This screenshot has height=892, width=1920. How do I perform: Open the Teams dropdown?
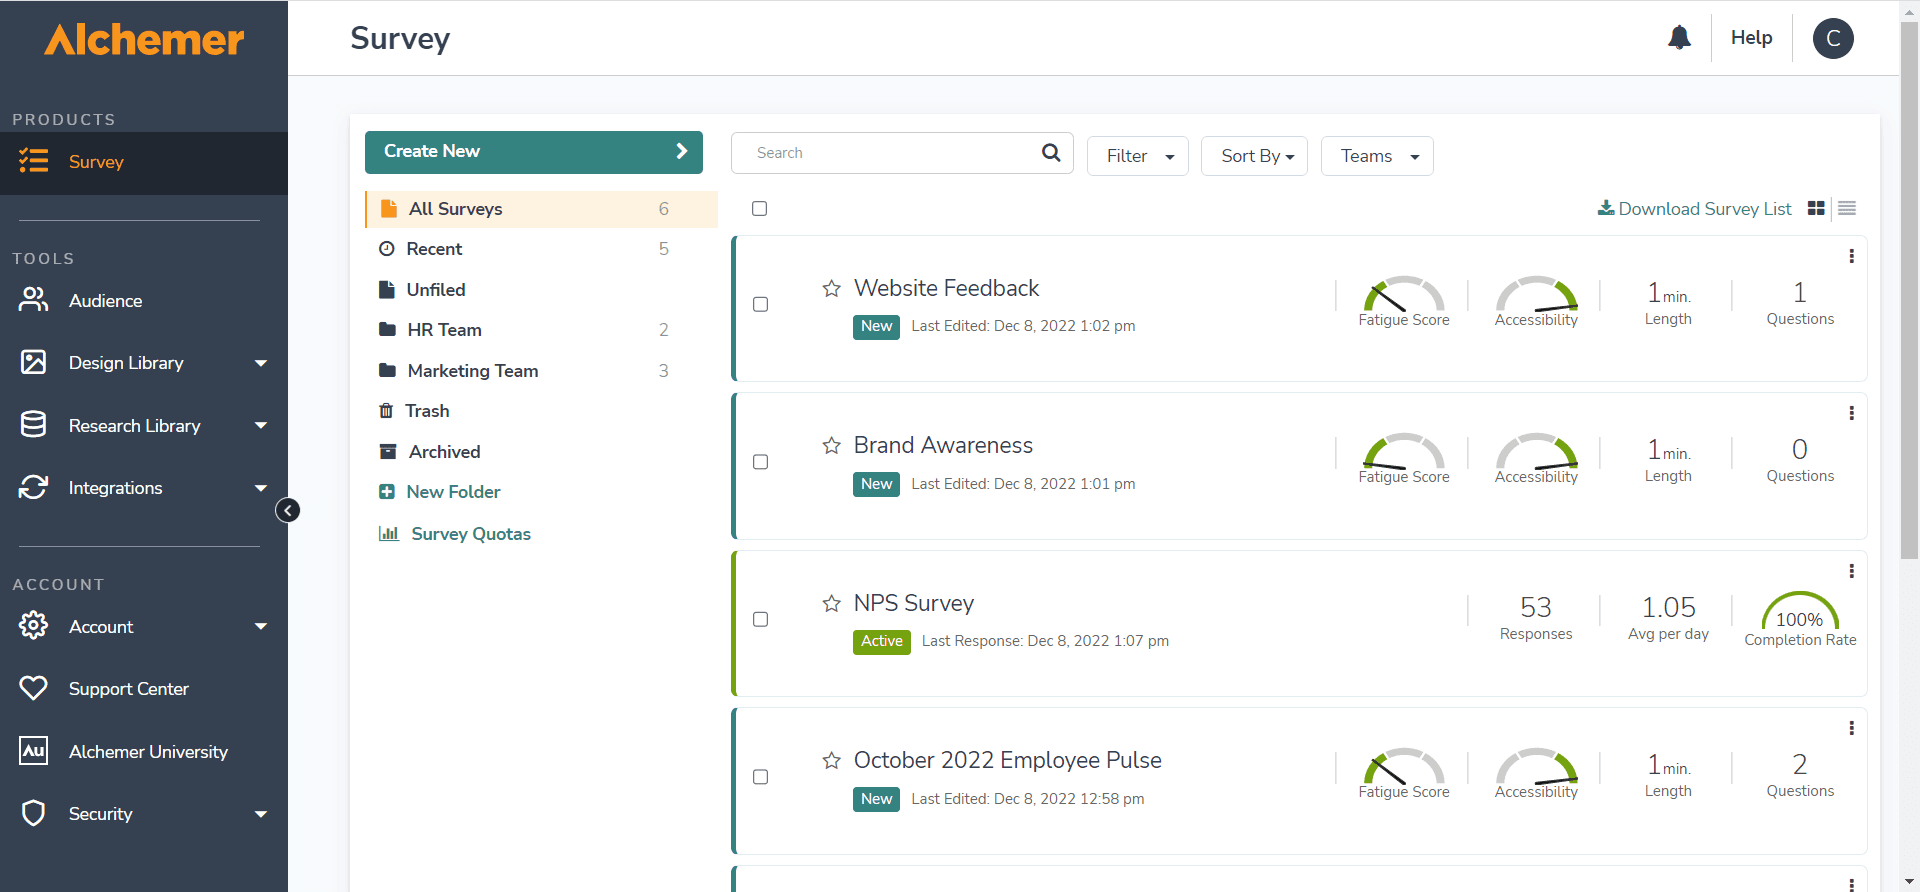pyautogui.click(x=1377, y=156)
